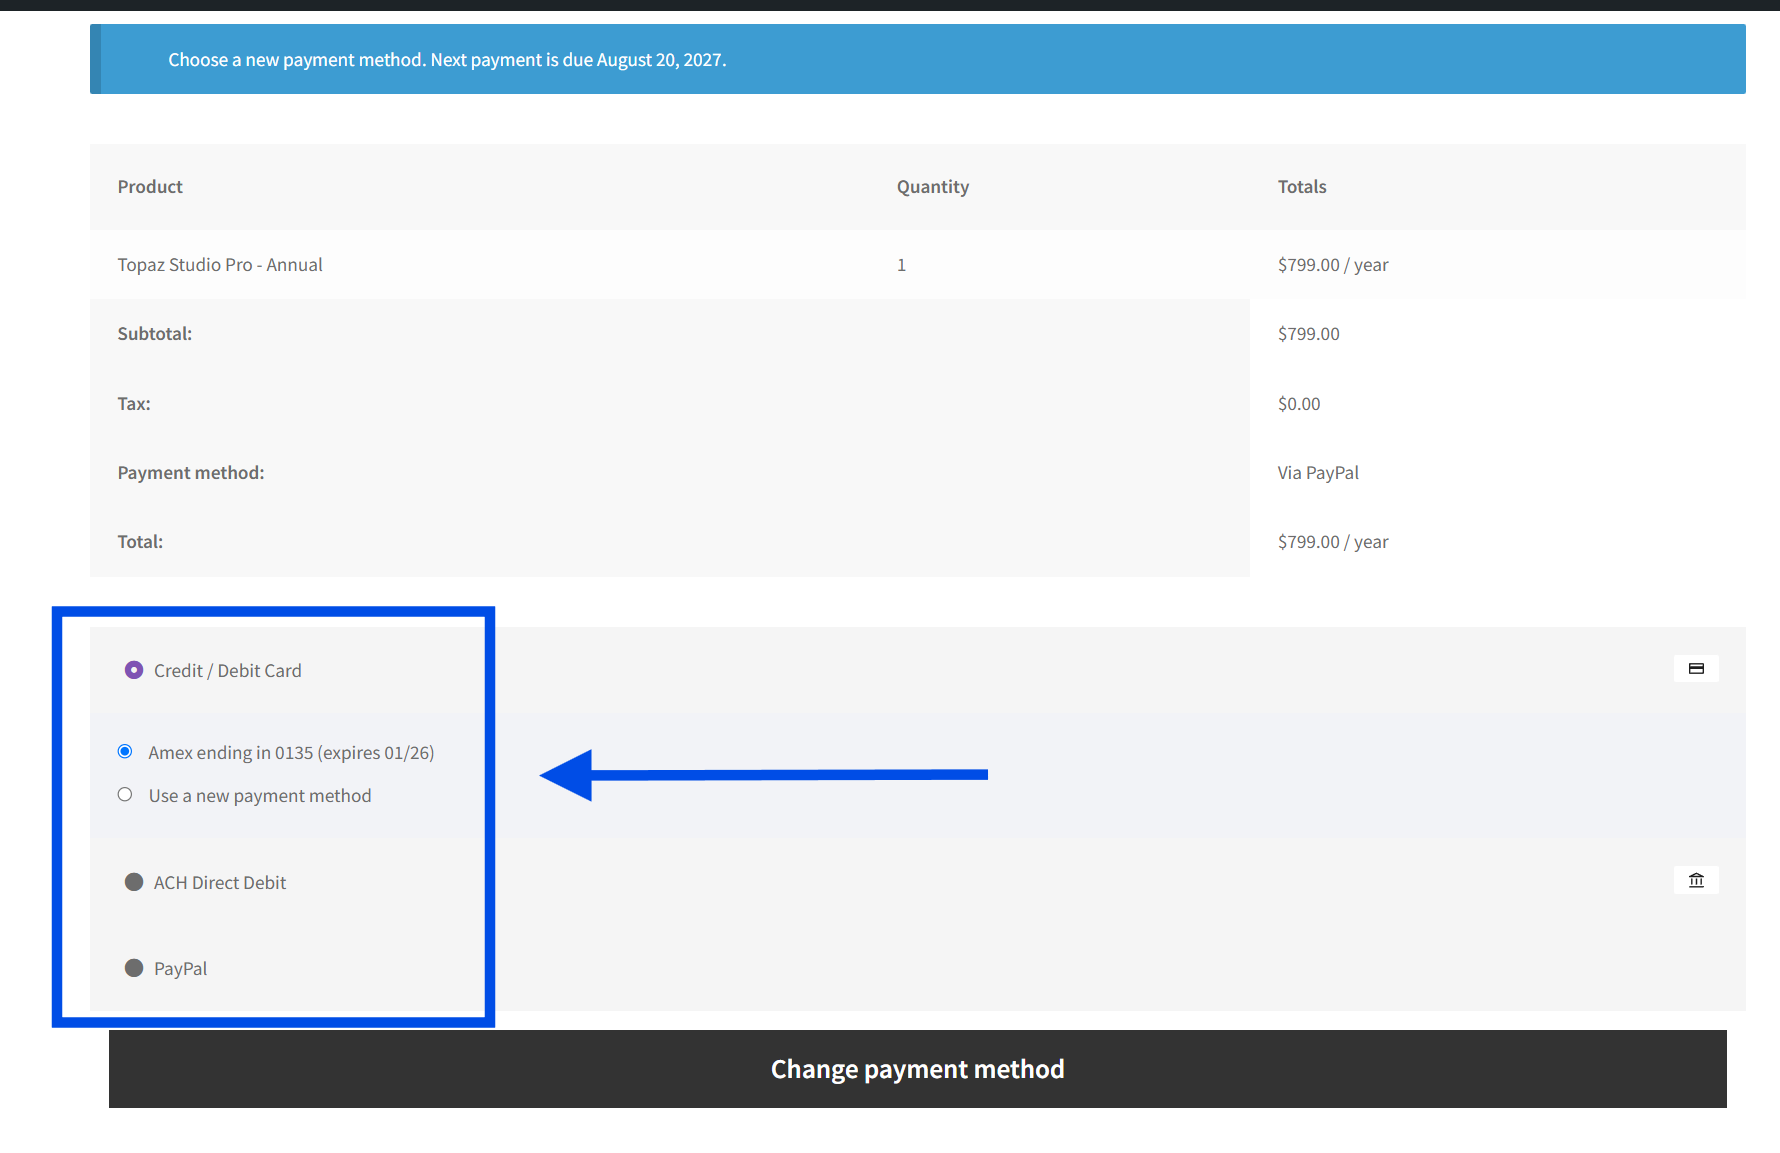
Task: Choose the saved Amex ending in 0135
Action: [125, 751]
